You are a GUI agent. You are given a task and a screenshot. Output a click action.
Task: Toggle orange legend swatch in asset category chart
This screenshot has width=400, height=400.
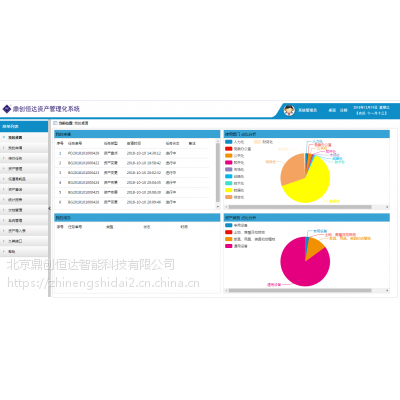(229, 239)
